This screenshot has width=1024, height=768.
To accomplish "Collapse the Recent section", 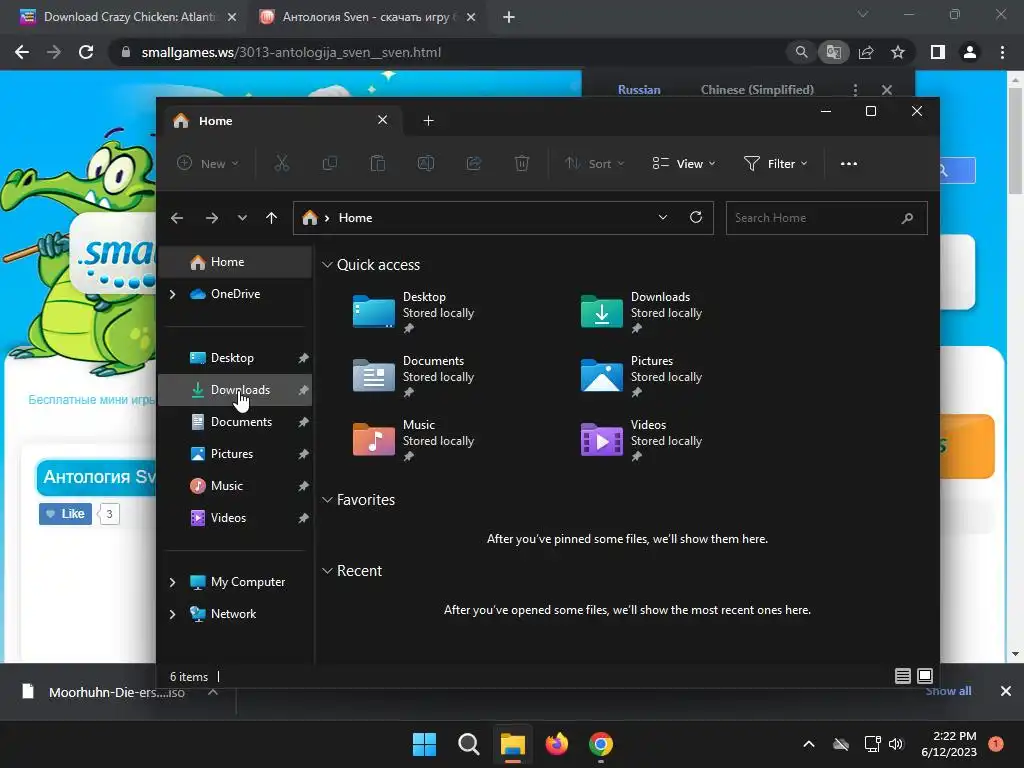I will (327, 571).
